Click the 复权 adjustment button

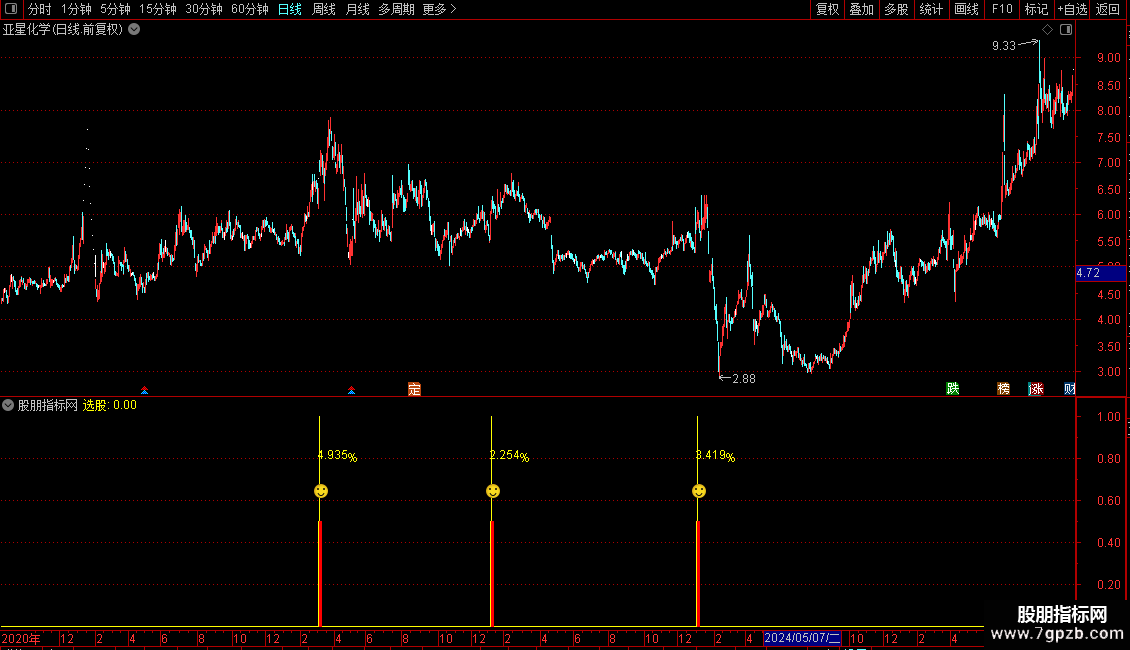click(x=827, y=9)
